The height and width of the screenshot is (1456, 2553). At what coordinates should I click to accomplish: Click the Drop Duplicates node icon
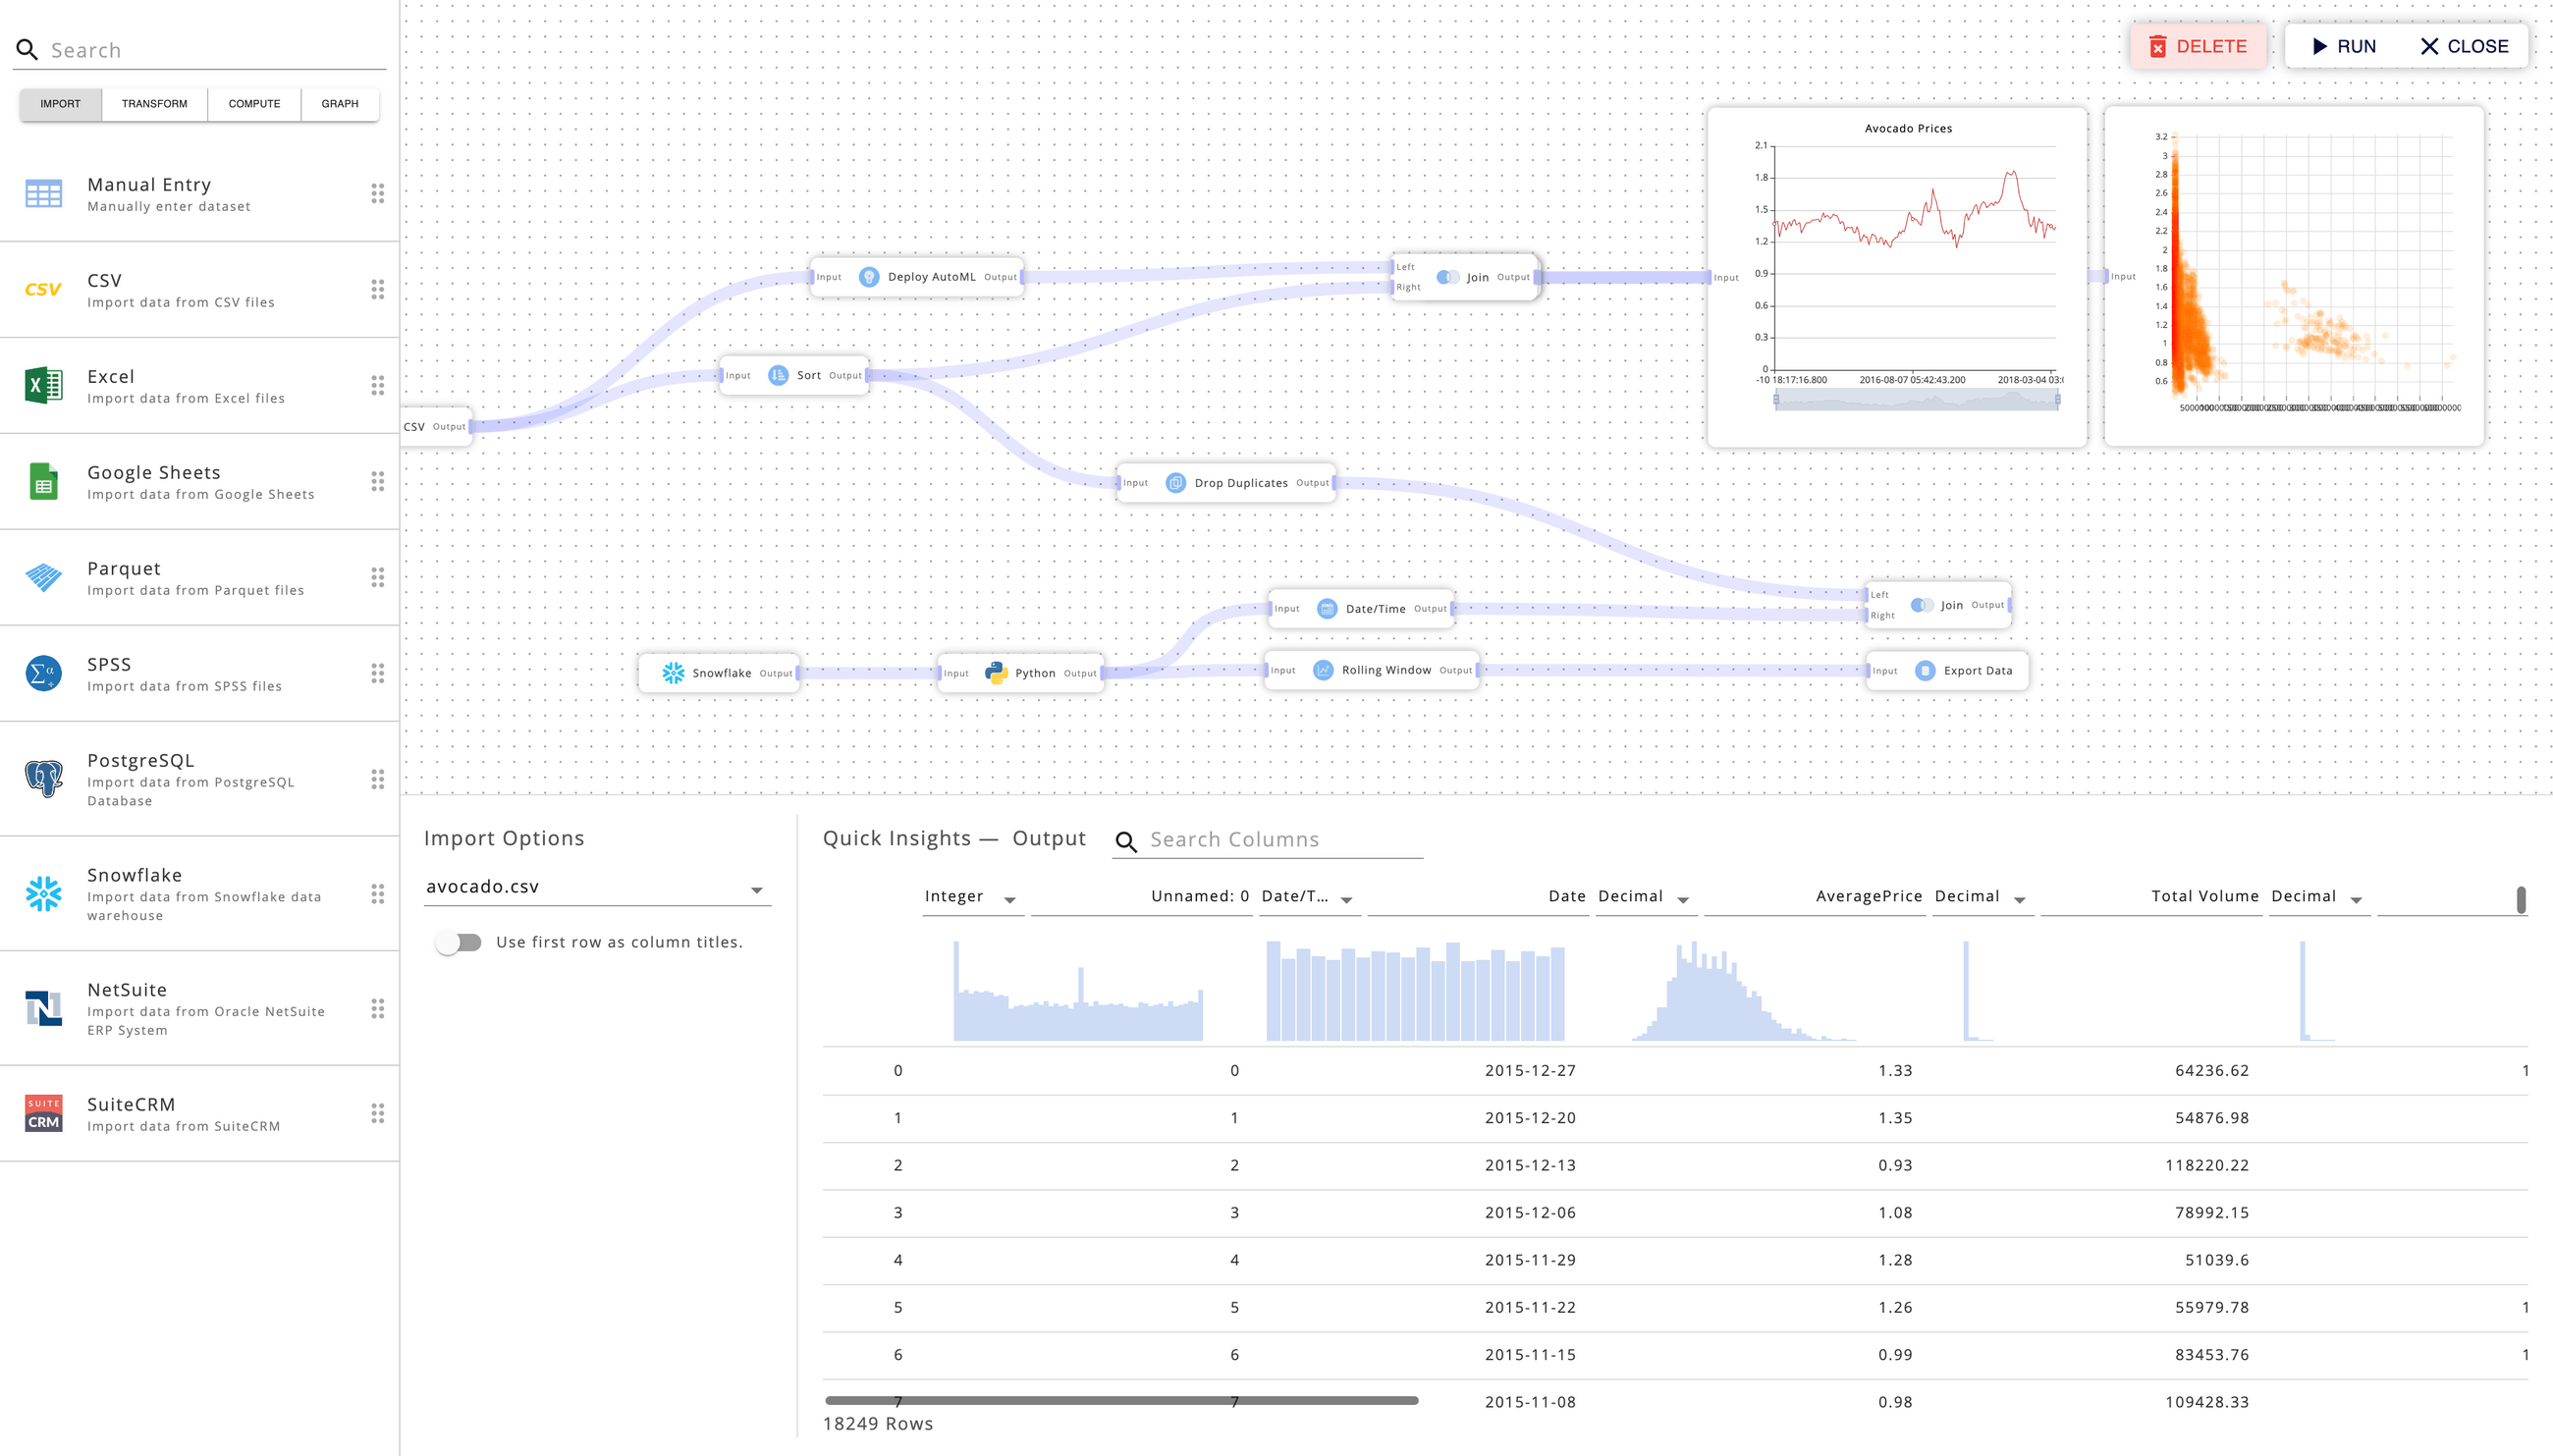[x=1176, y=483]
